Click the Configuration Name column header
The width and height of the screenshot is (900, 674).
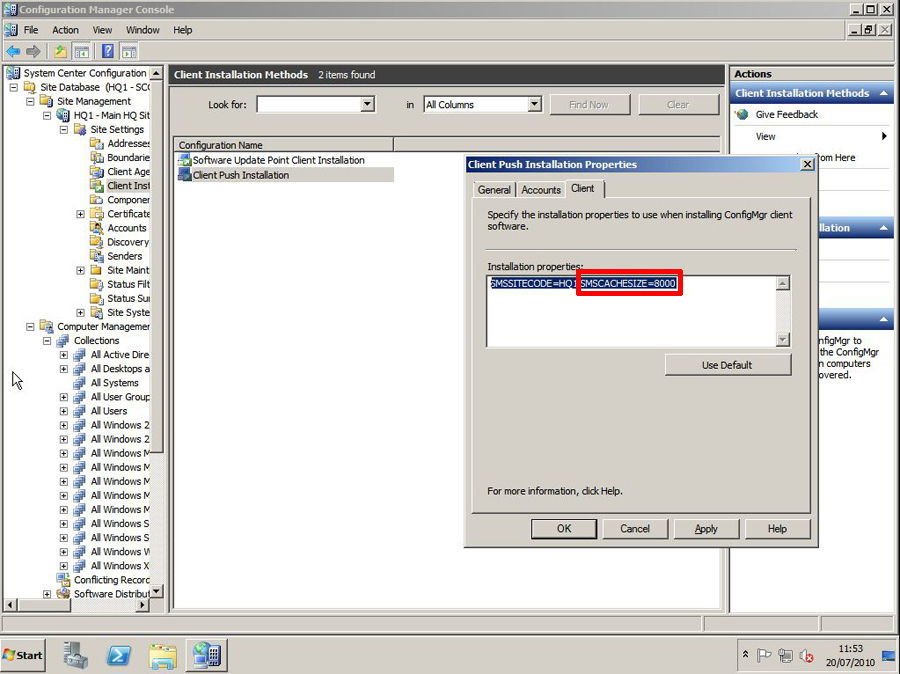[x=284, y=145]
